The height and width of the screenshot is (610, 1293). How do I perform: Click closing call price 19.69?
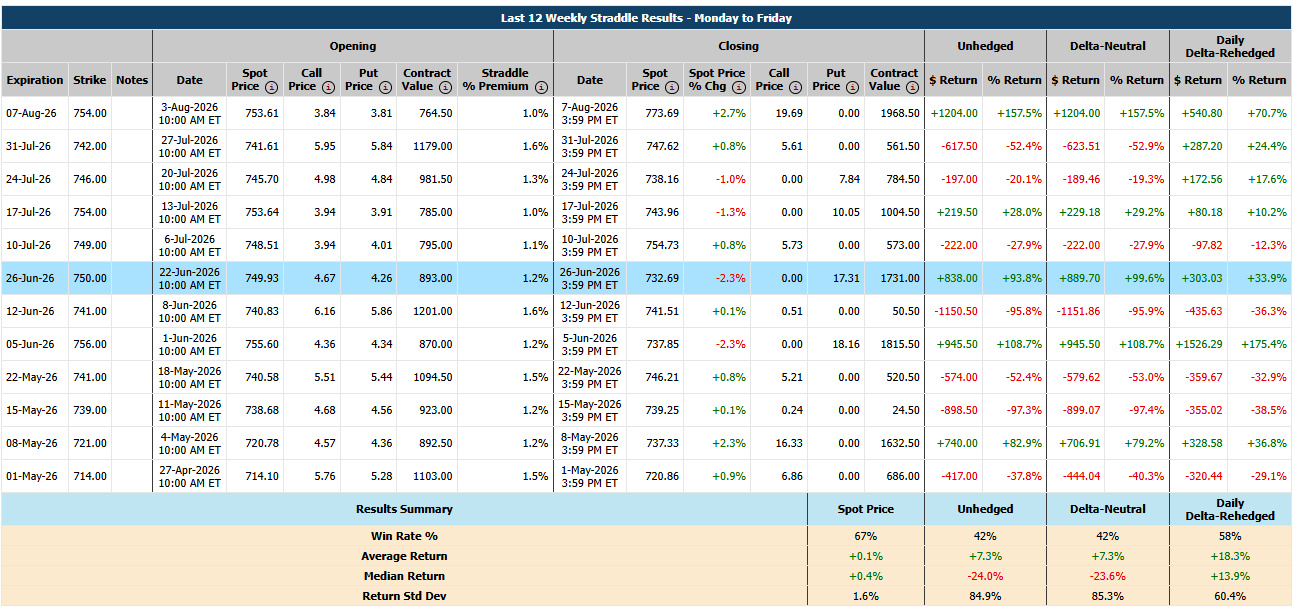789,113
